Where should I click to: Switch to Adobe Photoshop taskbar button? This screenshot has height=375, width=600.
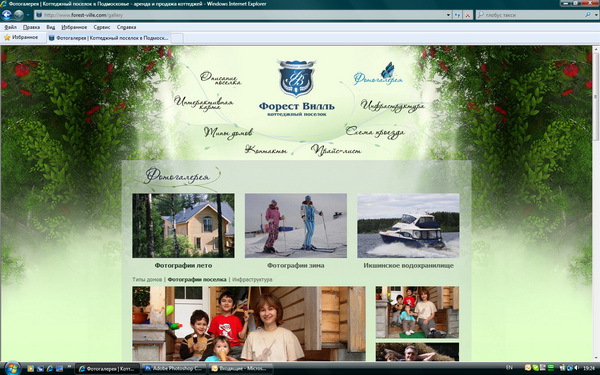174,368
